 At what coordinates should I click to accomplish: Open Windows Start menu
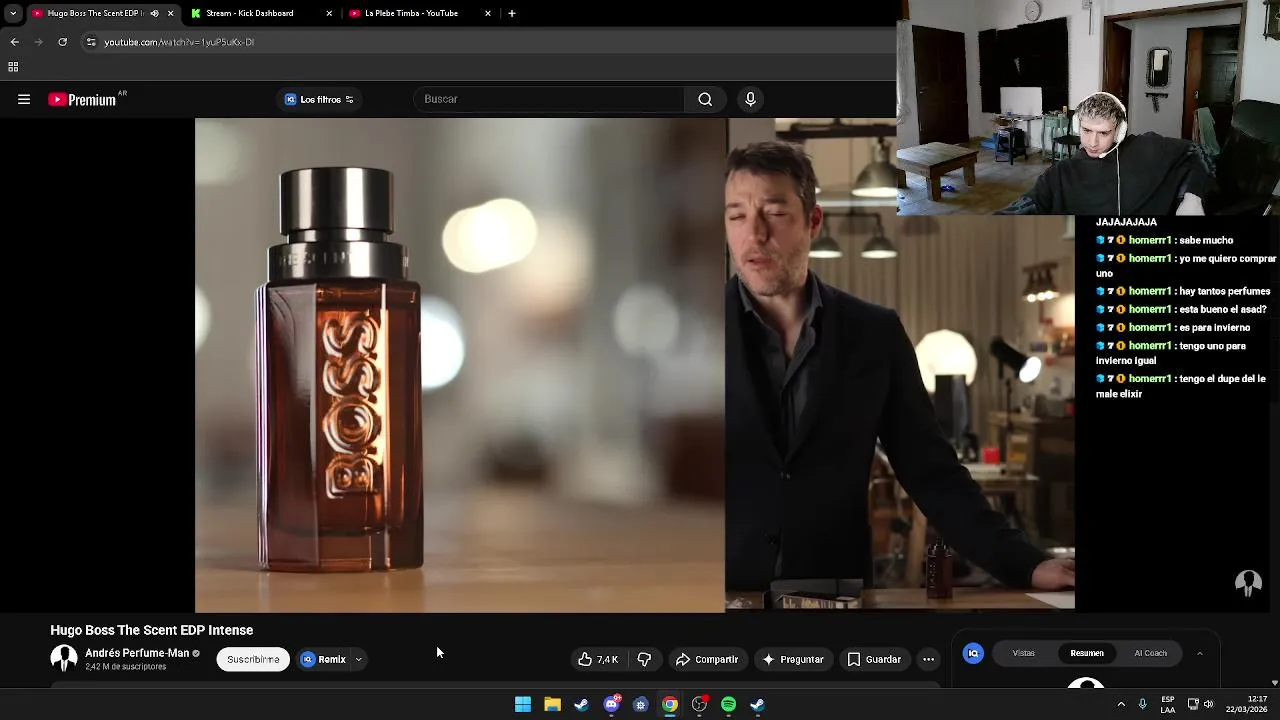pos(523,704)
